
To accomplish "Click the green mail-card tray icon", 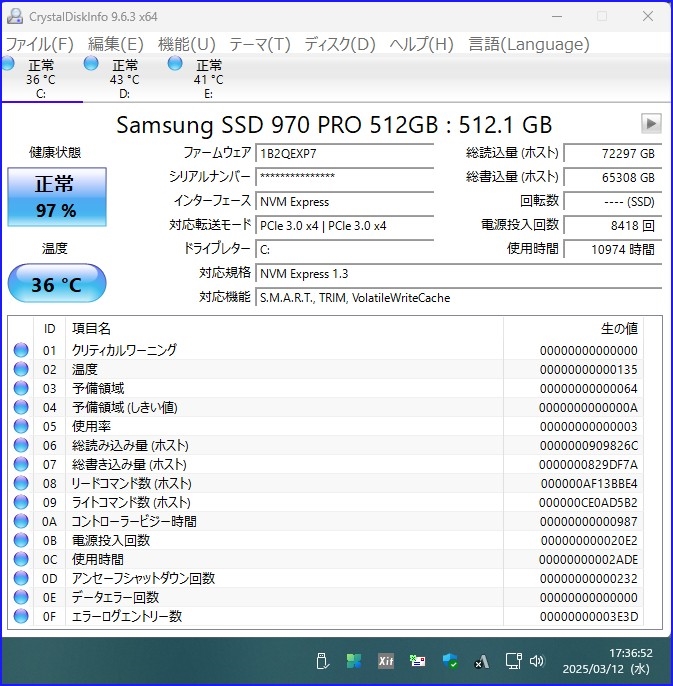I will pyautogui.click(x=417, y=661).
